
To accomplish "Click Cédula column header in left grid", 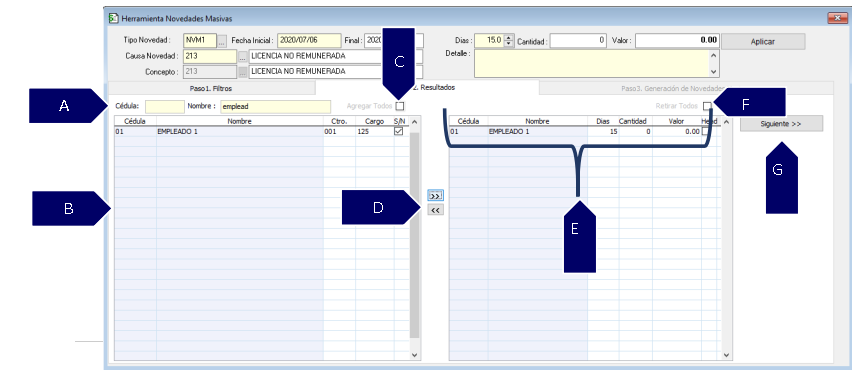I will click(135, 121).
